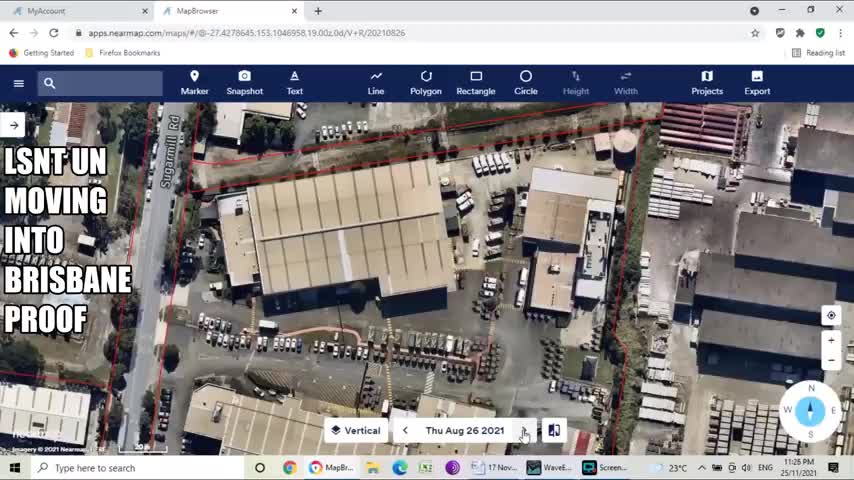Select the Marker tool
Image resolution: width=854 pixels, height=480 pixels.
[194, 83]
